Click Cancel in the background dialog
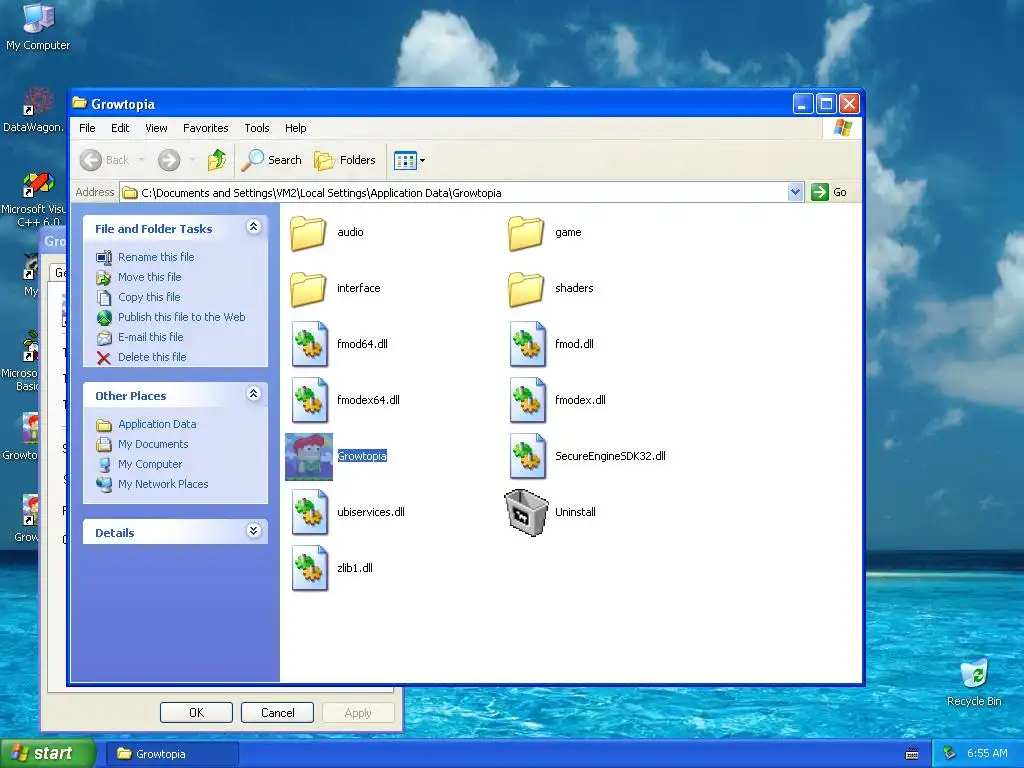 pos(278,712)
